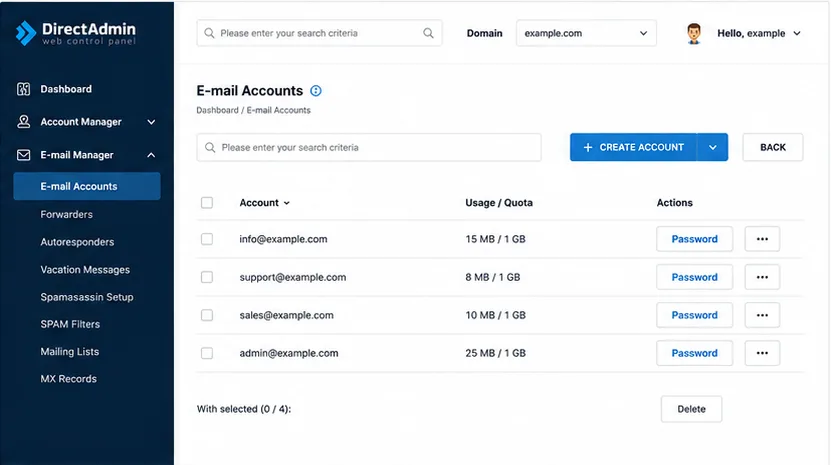Image resolution: width=831 pixels, height=465 pixels.
Task: Click the Back button
Action: (x=773, y=147)
